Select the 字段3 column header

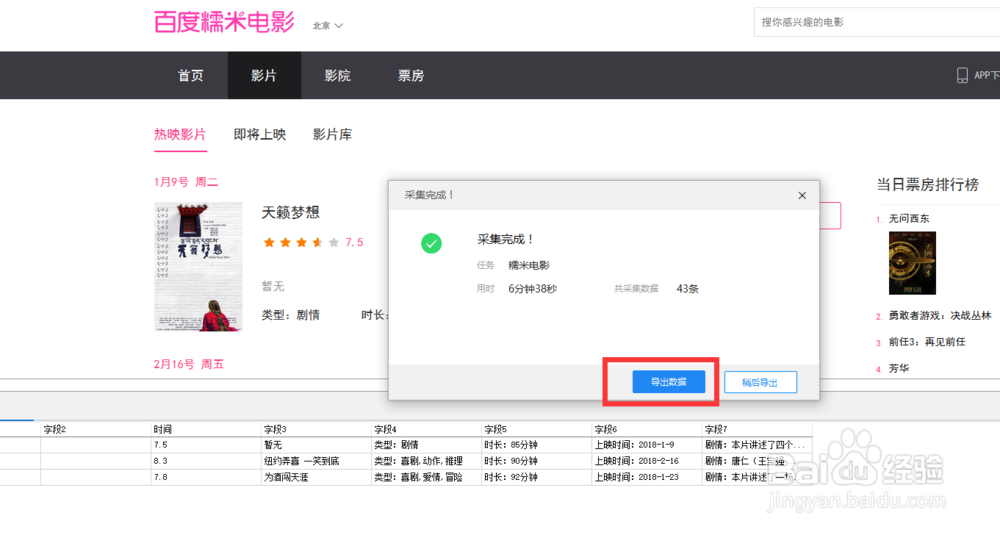[x=316, y=429]
